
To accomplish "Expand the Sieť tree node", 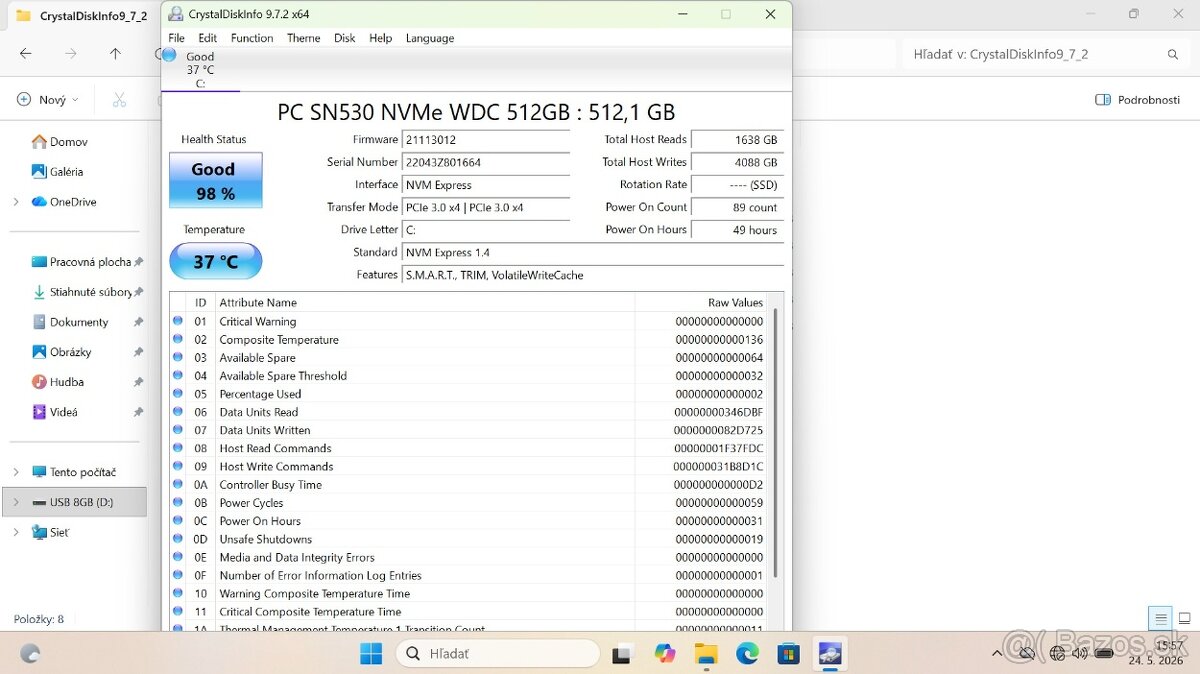I will (16, 532).
